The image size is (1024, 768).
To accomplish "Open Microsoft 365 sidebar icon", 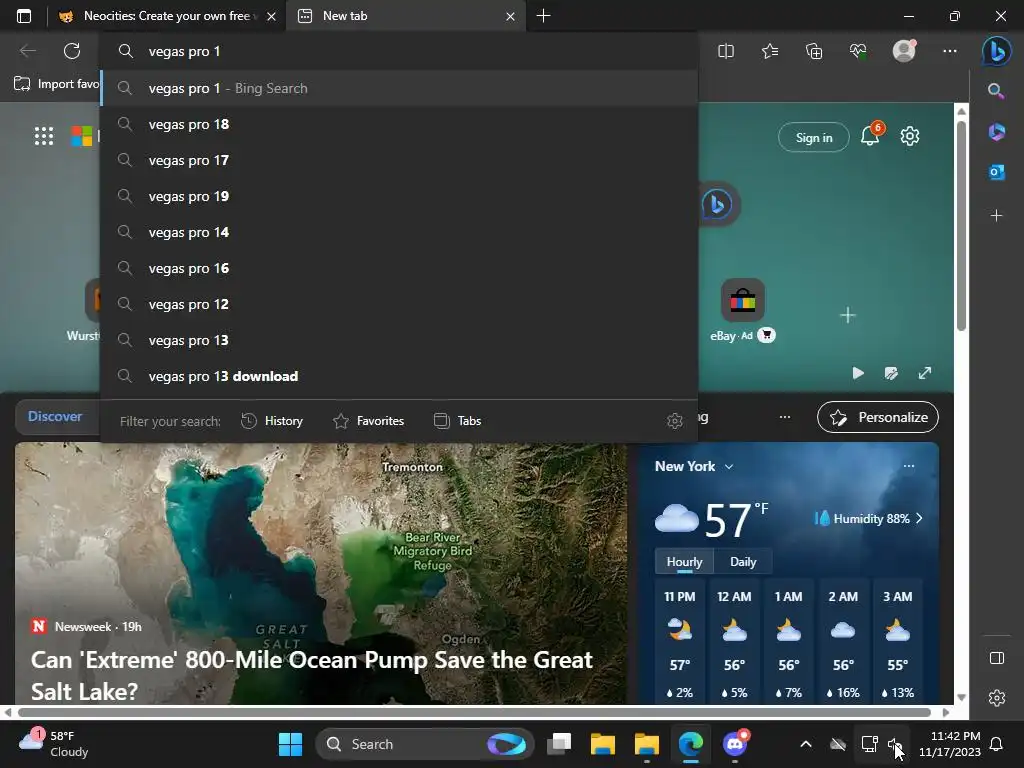I will point(996,132).
